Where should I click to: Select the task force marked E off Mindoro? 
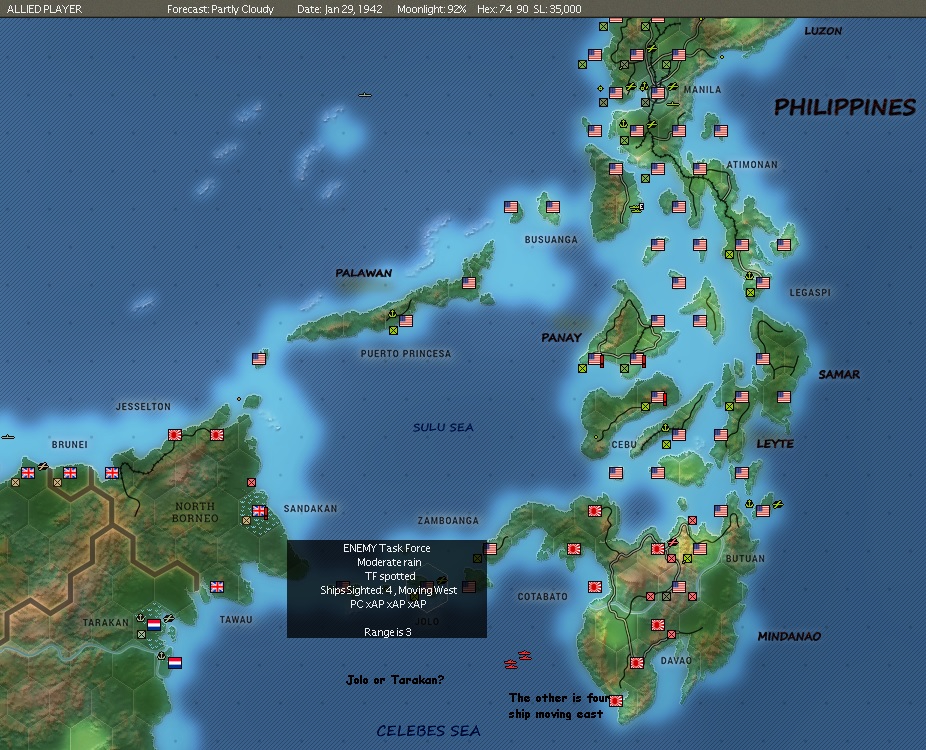pyautogui.click(x=637, y=207)
